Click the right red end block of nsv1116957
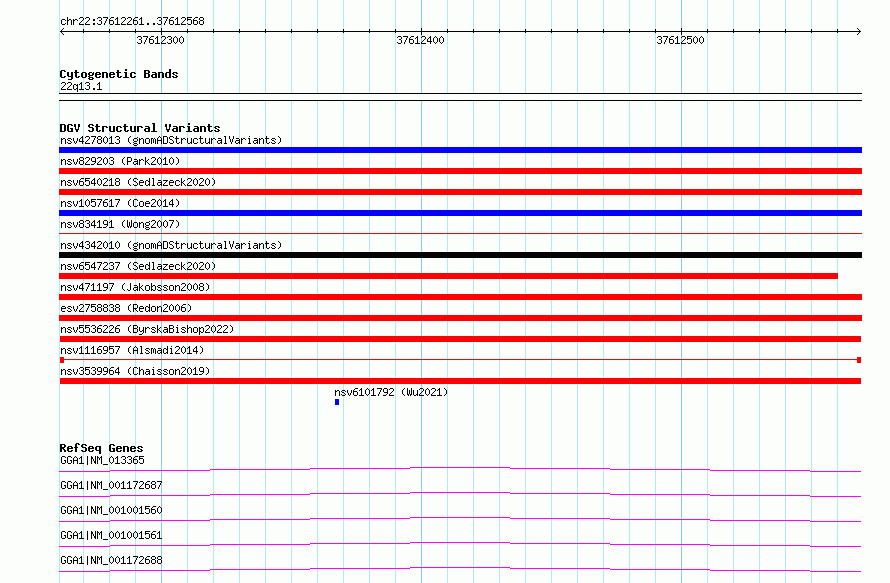Viewport: 890px width, 583px height. pyautogui.click(x=859, y=360)
